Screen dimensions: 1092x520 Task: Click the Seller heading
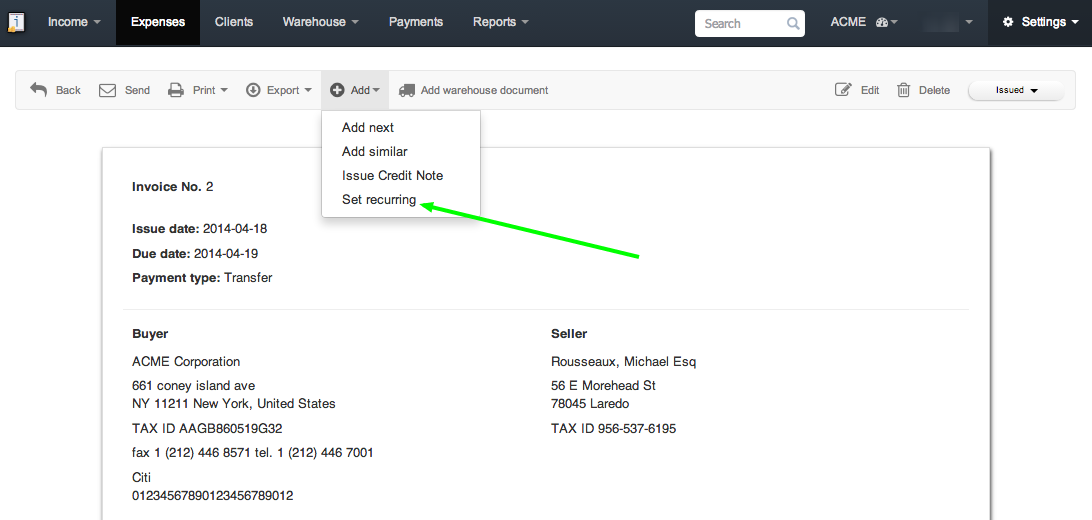[569, 334]
